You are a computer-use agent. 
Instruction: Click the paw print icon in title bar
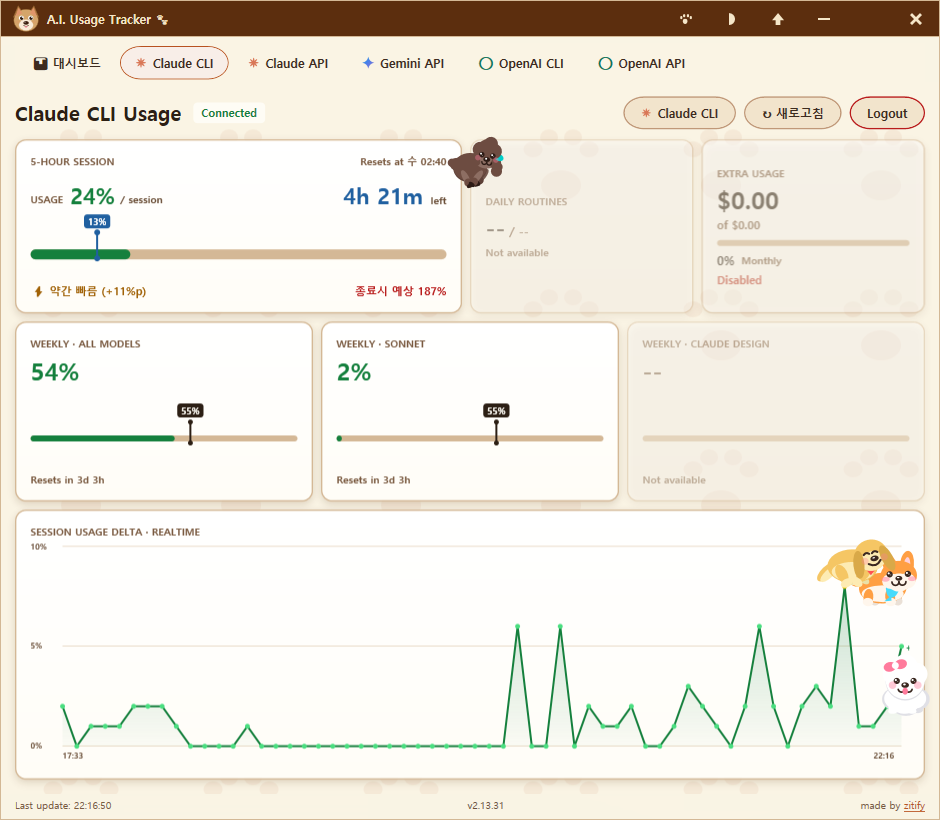pos(686,19)
